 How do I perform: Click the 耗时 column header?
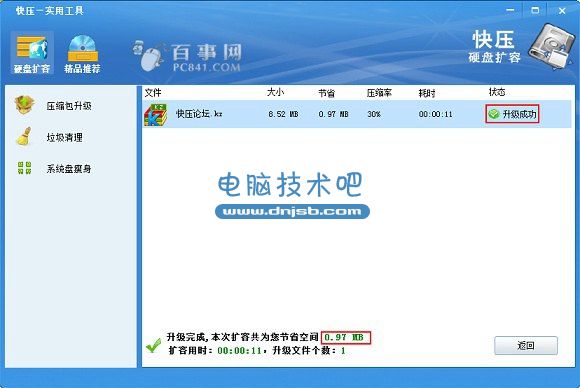click(426, 93)
